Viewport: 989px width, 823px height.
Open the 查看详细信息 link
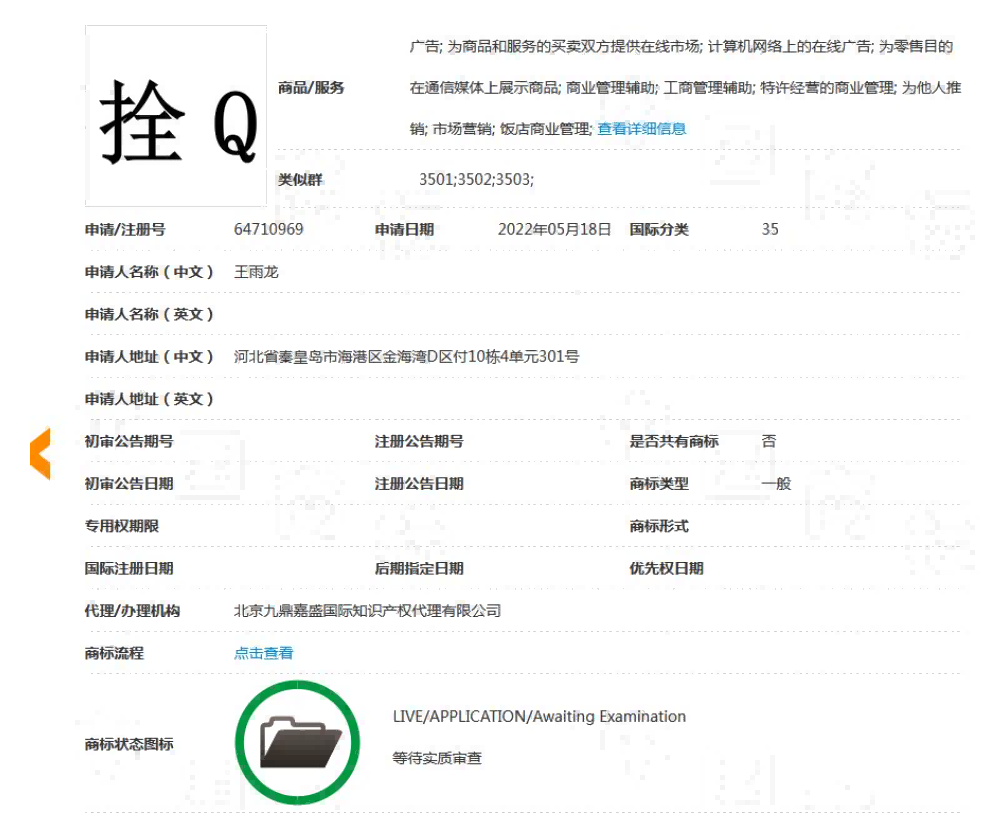(641, 129)
